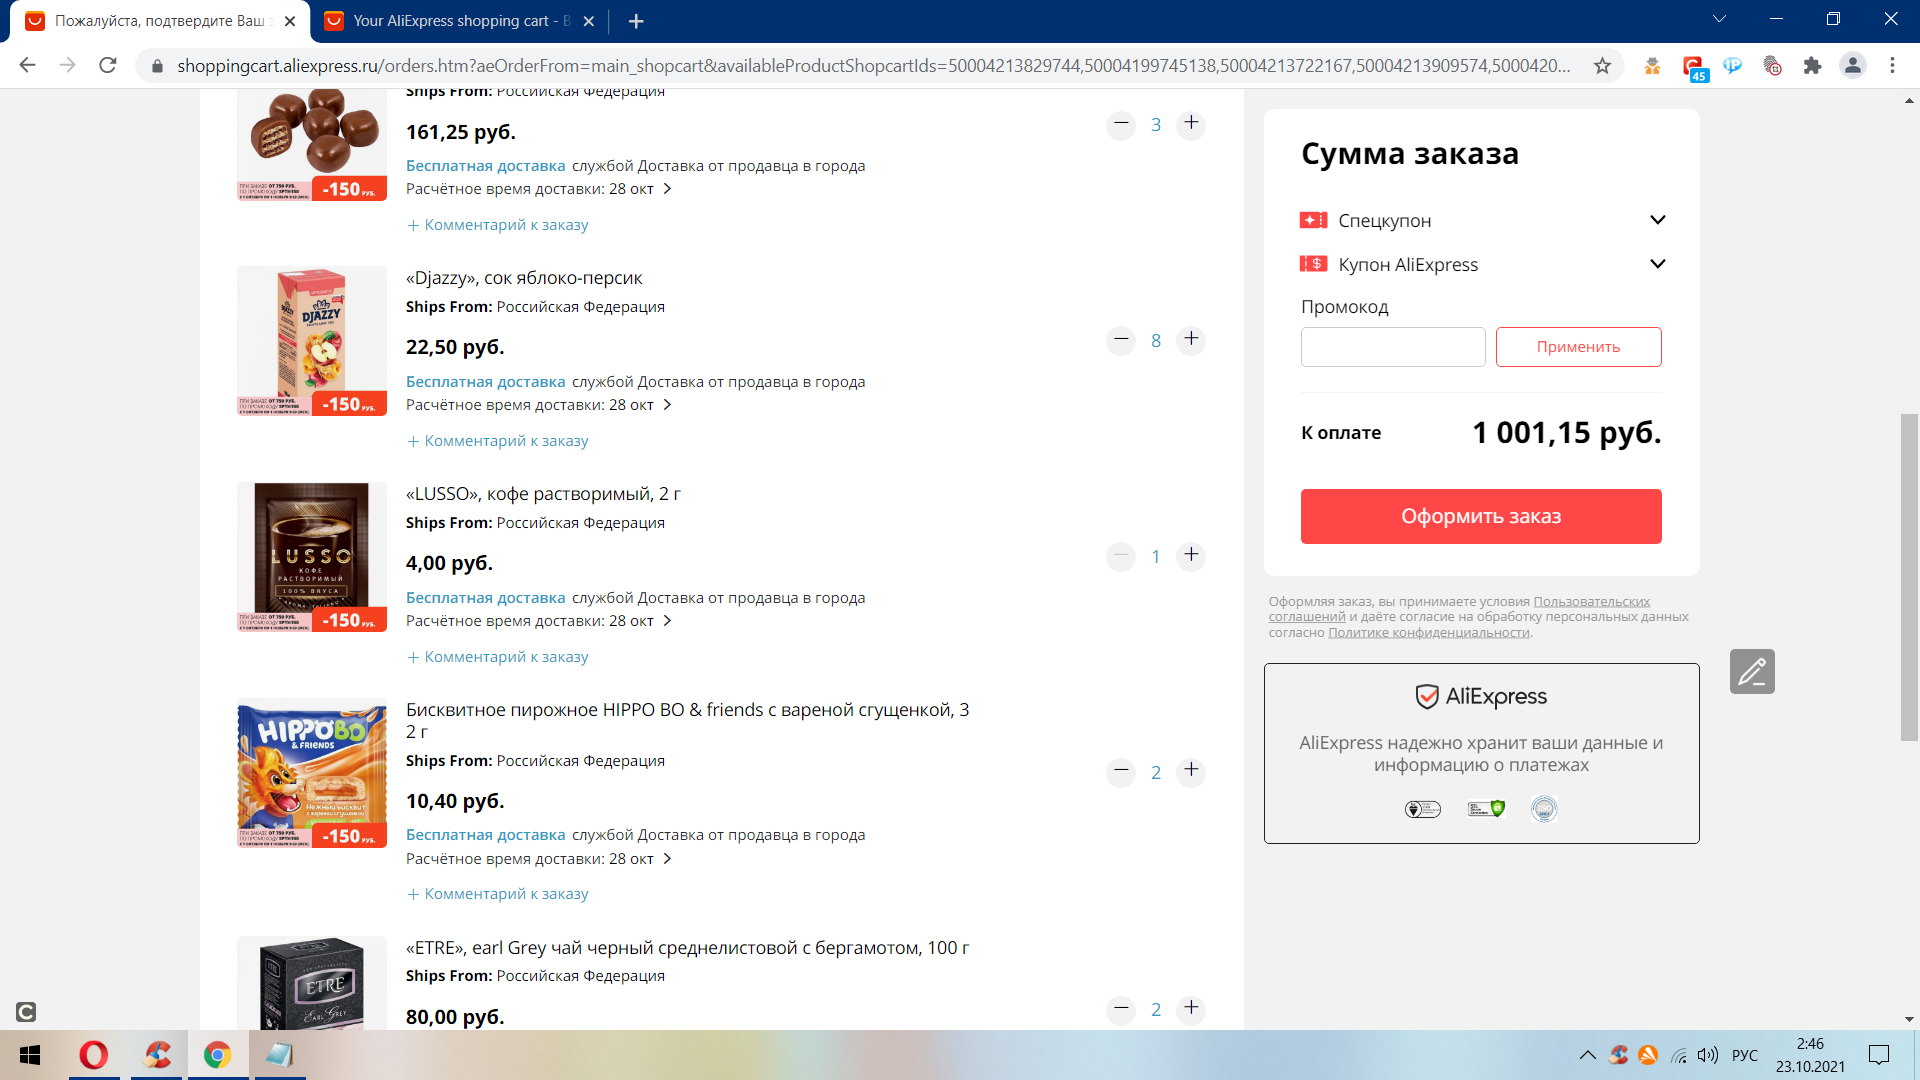
Task: Open the Бисквитное пирожное HIPPO BO title
Action: (688, 721)
